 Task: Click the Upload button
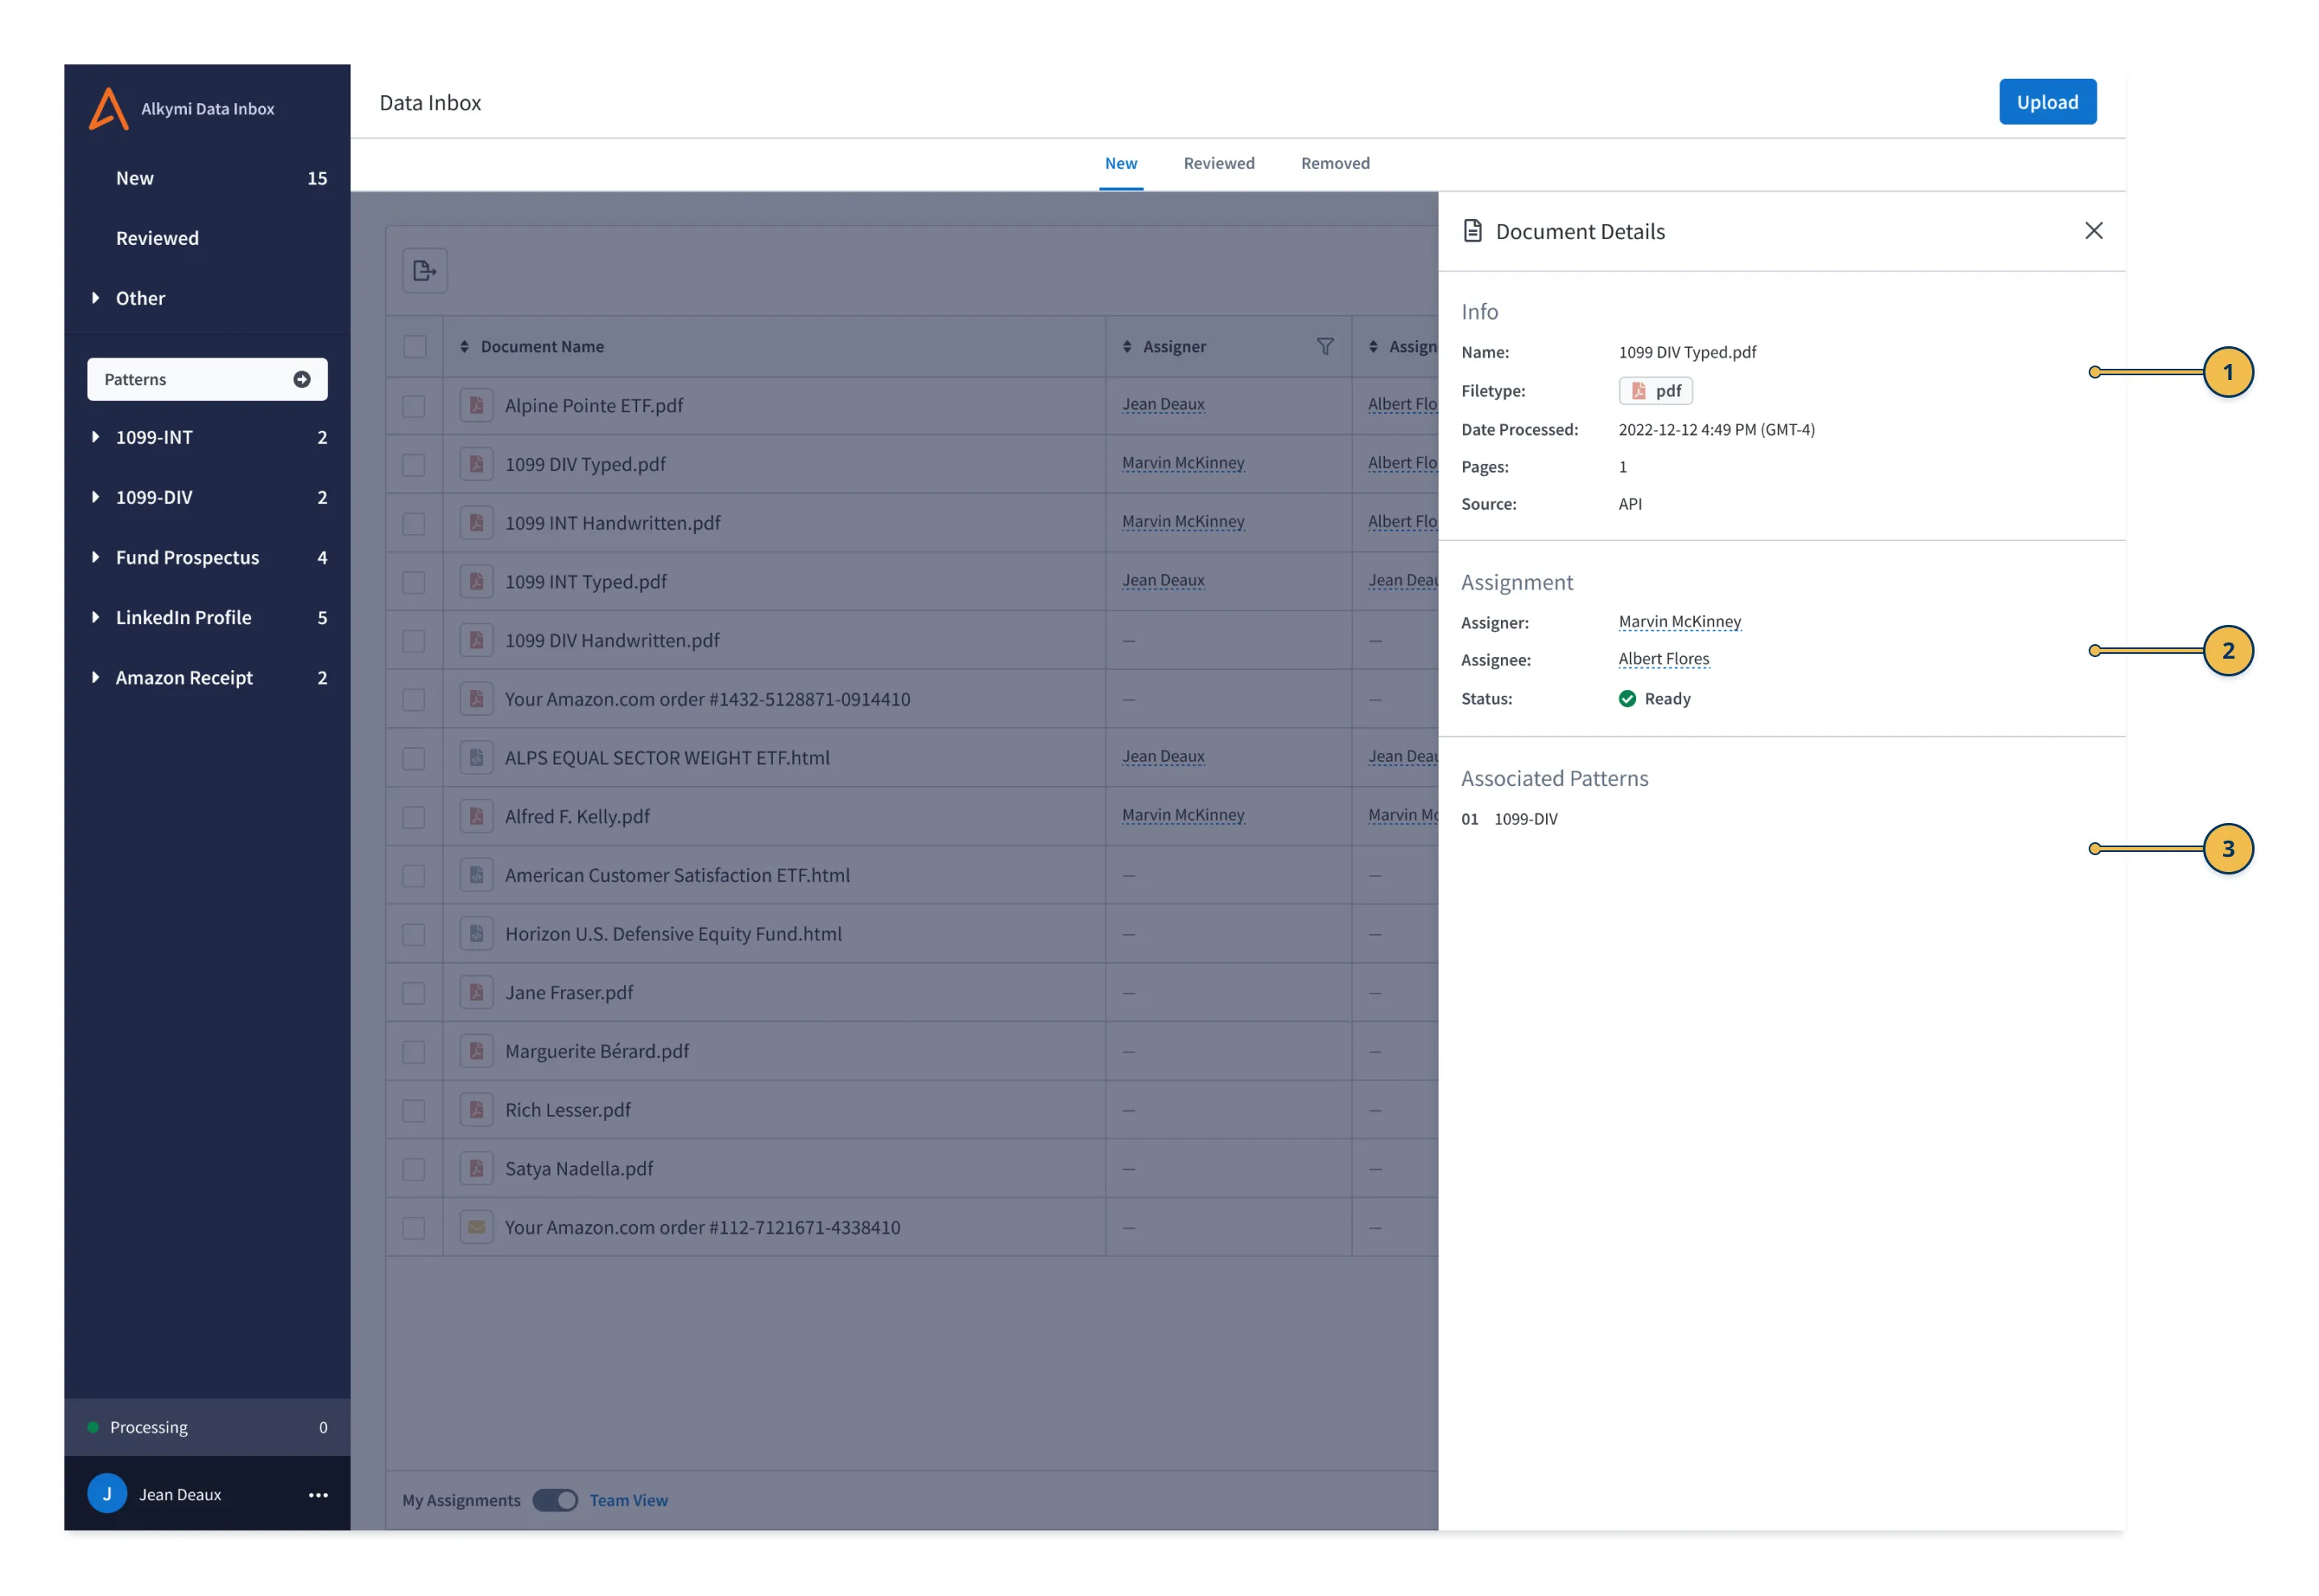click(x=2047, y=102)
